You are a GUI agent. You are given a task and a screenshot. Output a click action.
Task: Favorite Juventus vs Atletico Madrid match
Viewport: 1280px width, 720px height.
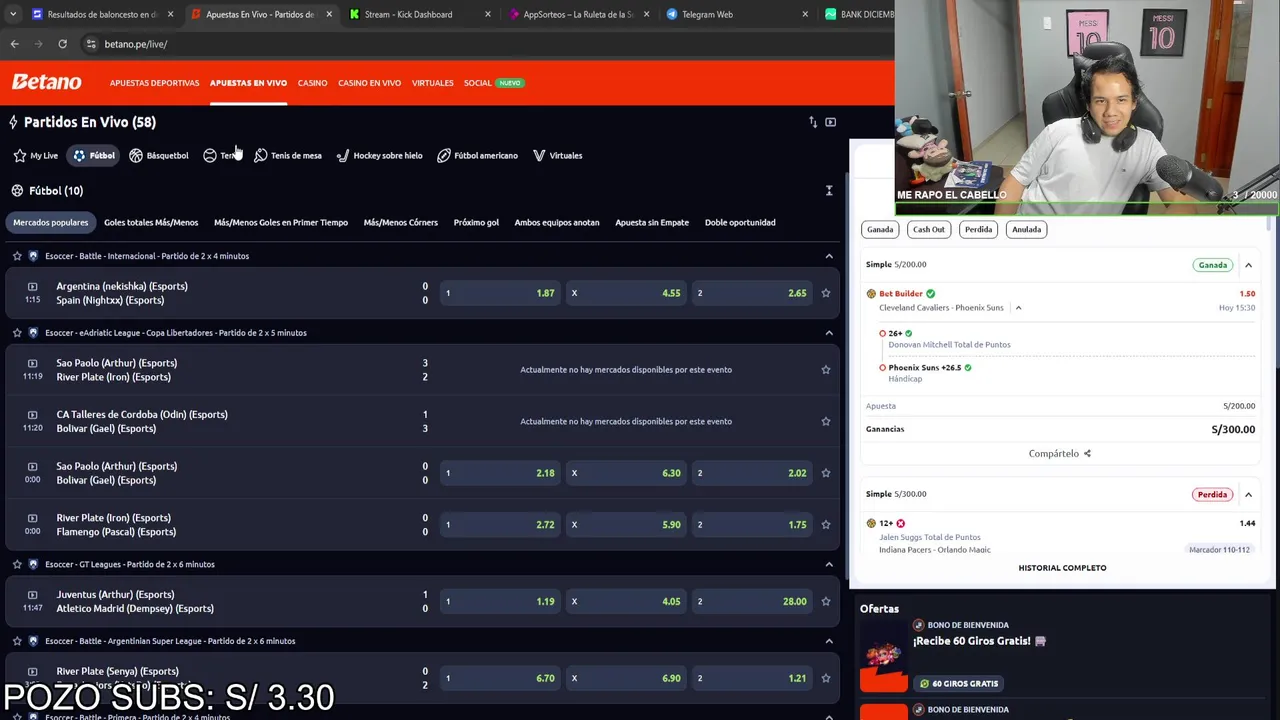coord(826,602)
